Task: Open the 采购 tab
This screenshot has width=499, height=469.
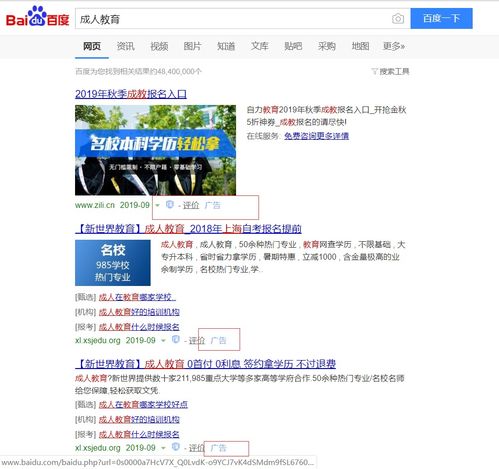Action: 326,46
